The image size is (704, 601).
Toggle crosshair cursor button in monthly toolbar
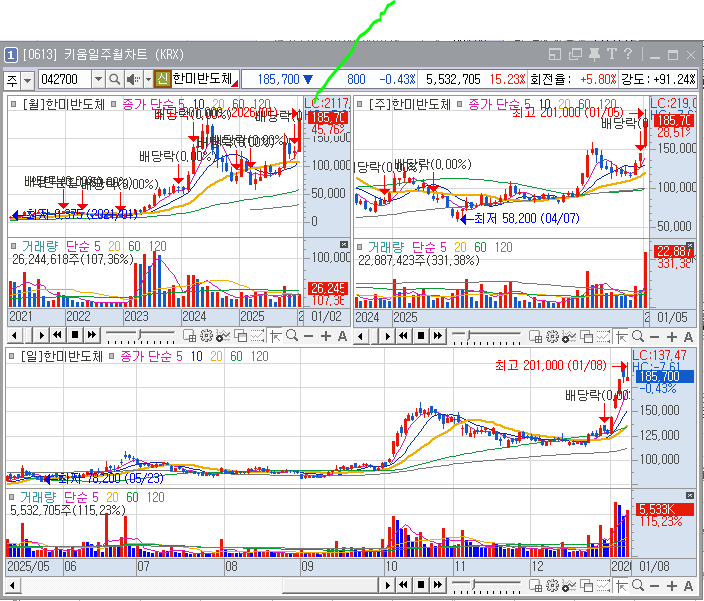(x=276, y=336)
